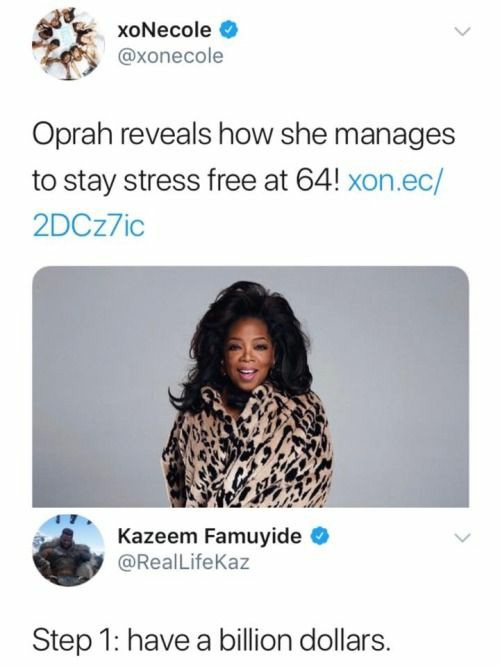This screenshot has height=667, width=500.
Task: Select the 'Step 1: have a billion dollars' text
Action: tap(211, 640)
